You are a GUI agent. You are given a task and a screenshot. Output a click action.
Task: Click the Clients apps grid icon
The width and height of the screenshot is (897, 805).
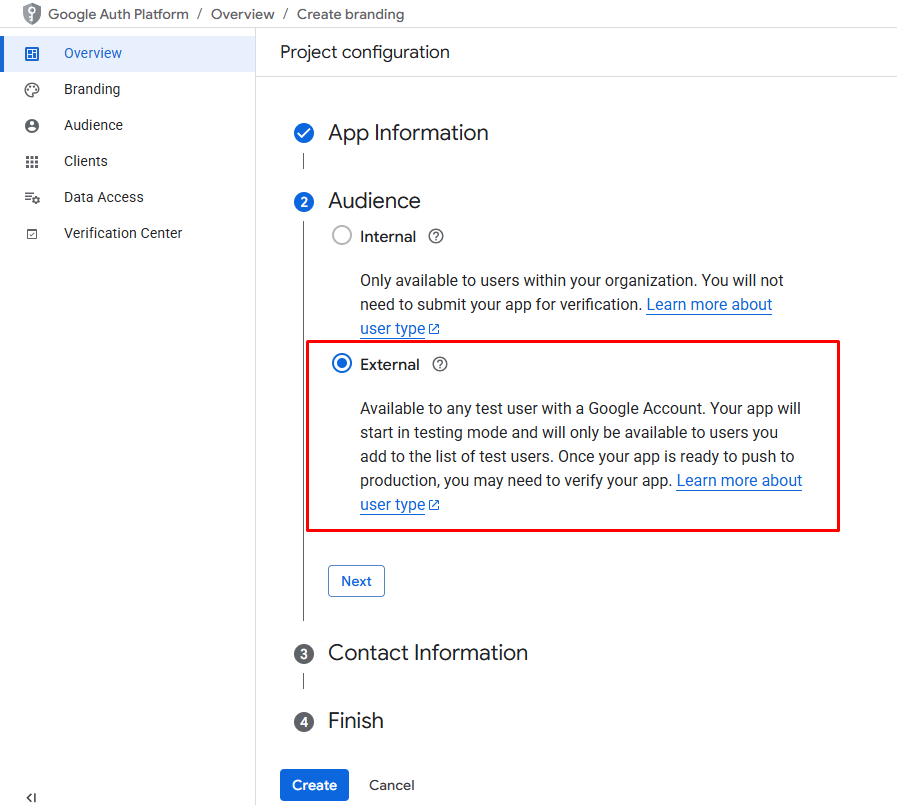coord(32,162)
